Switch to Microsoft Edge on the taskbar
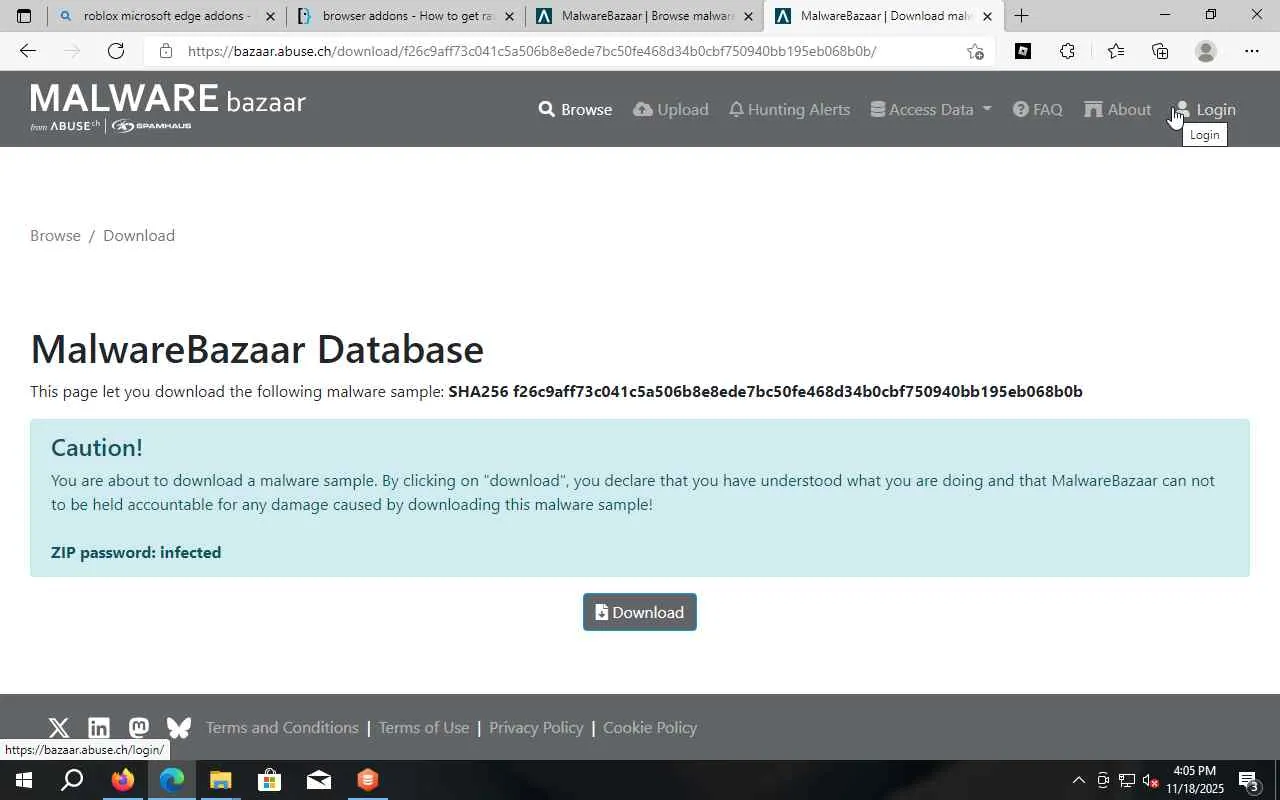The height and width of the screenshot is (800, 1280). click(x=171, y=780)
